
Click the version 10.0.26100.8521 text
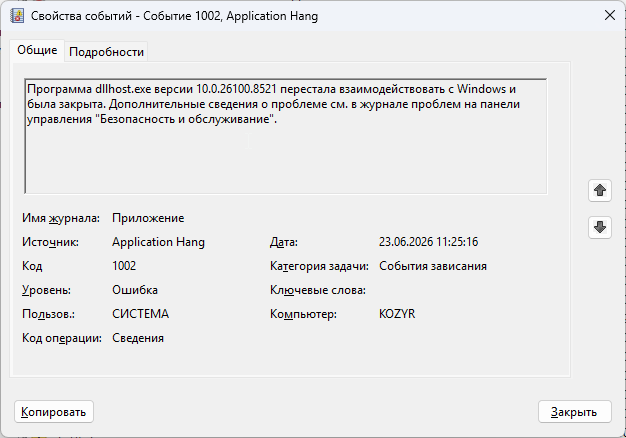click(236, 89)
